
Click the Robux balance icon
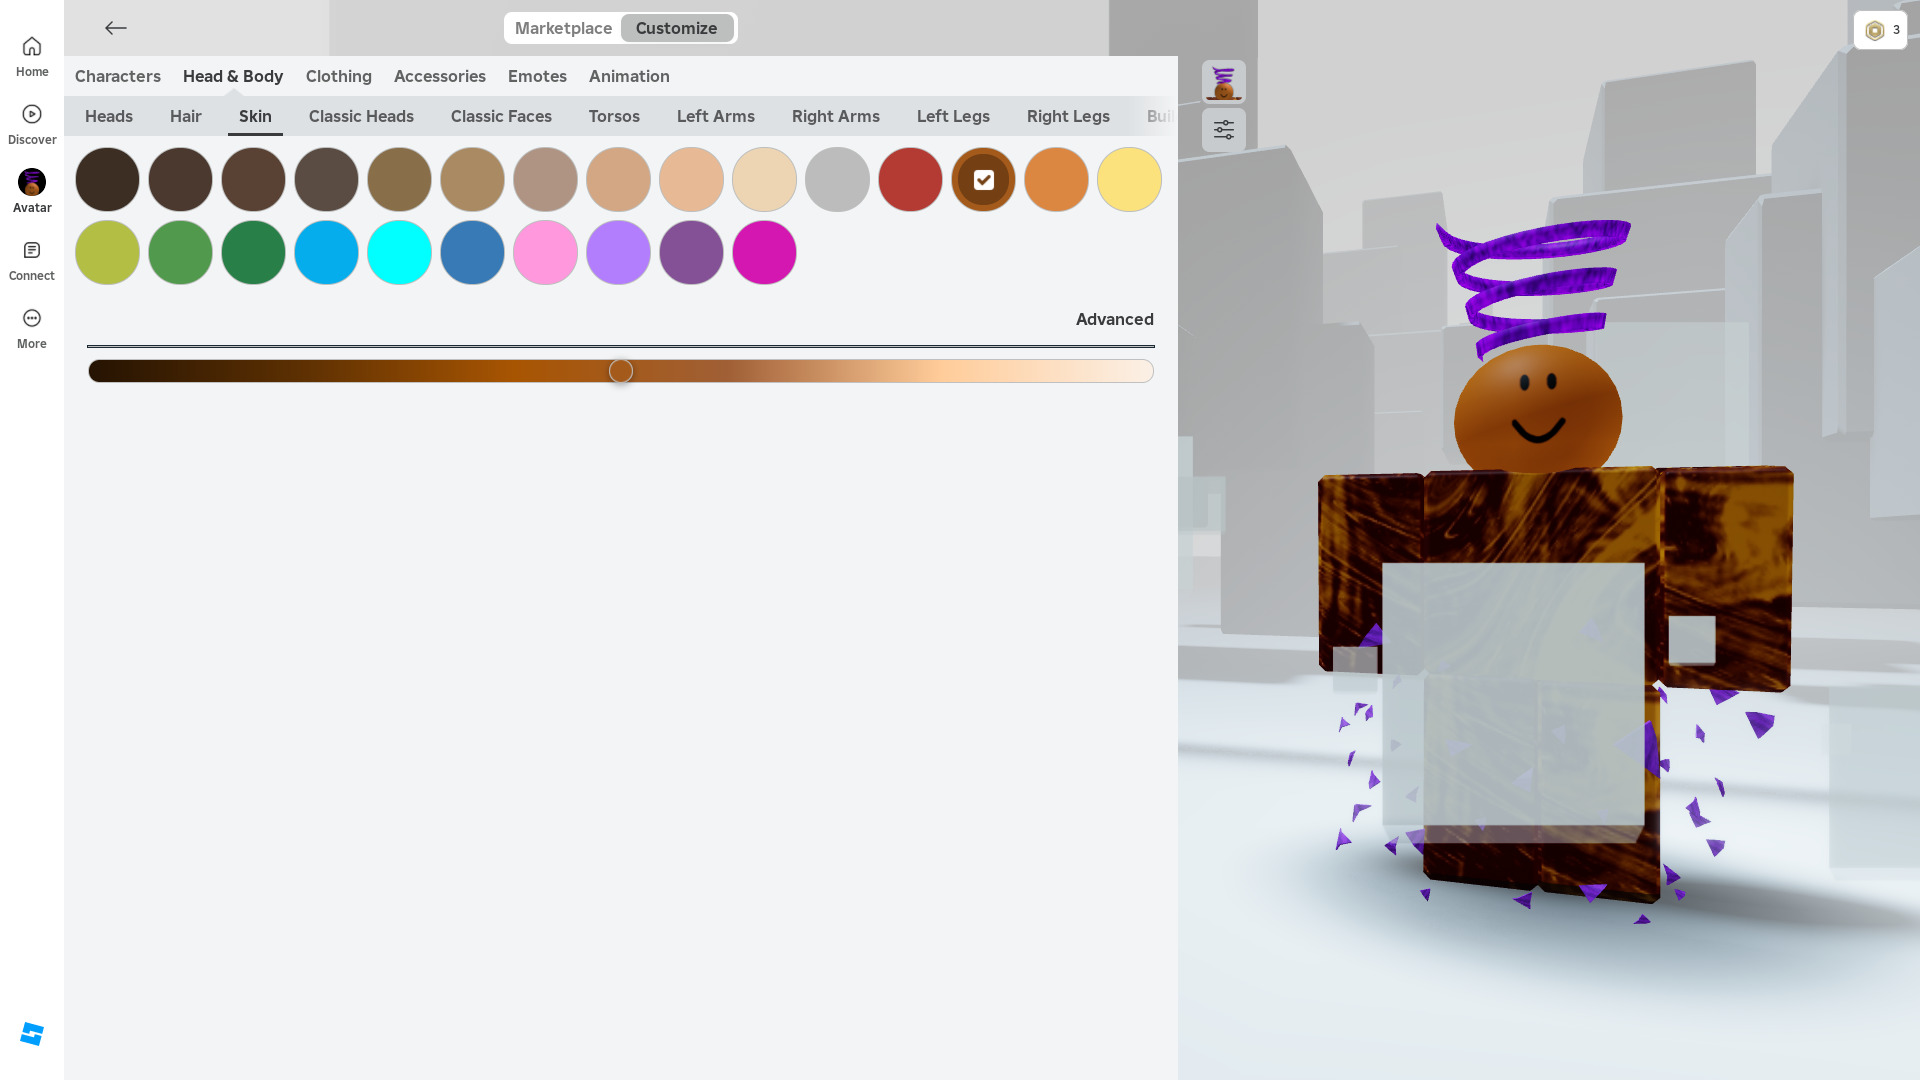point(1875,30)
